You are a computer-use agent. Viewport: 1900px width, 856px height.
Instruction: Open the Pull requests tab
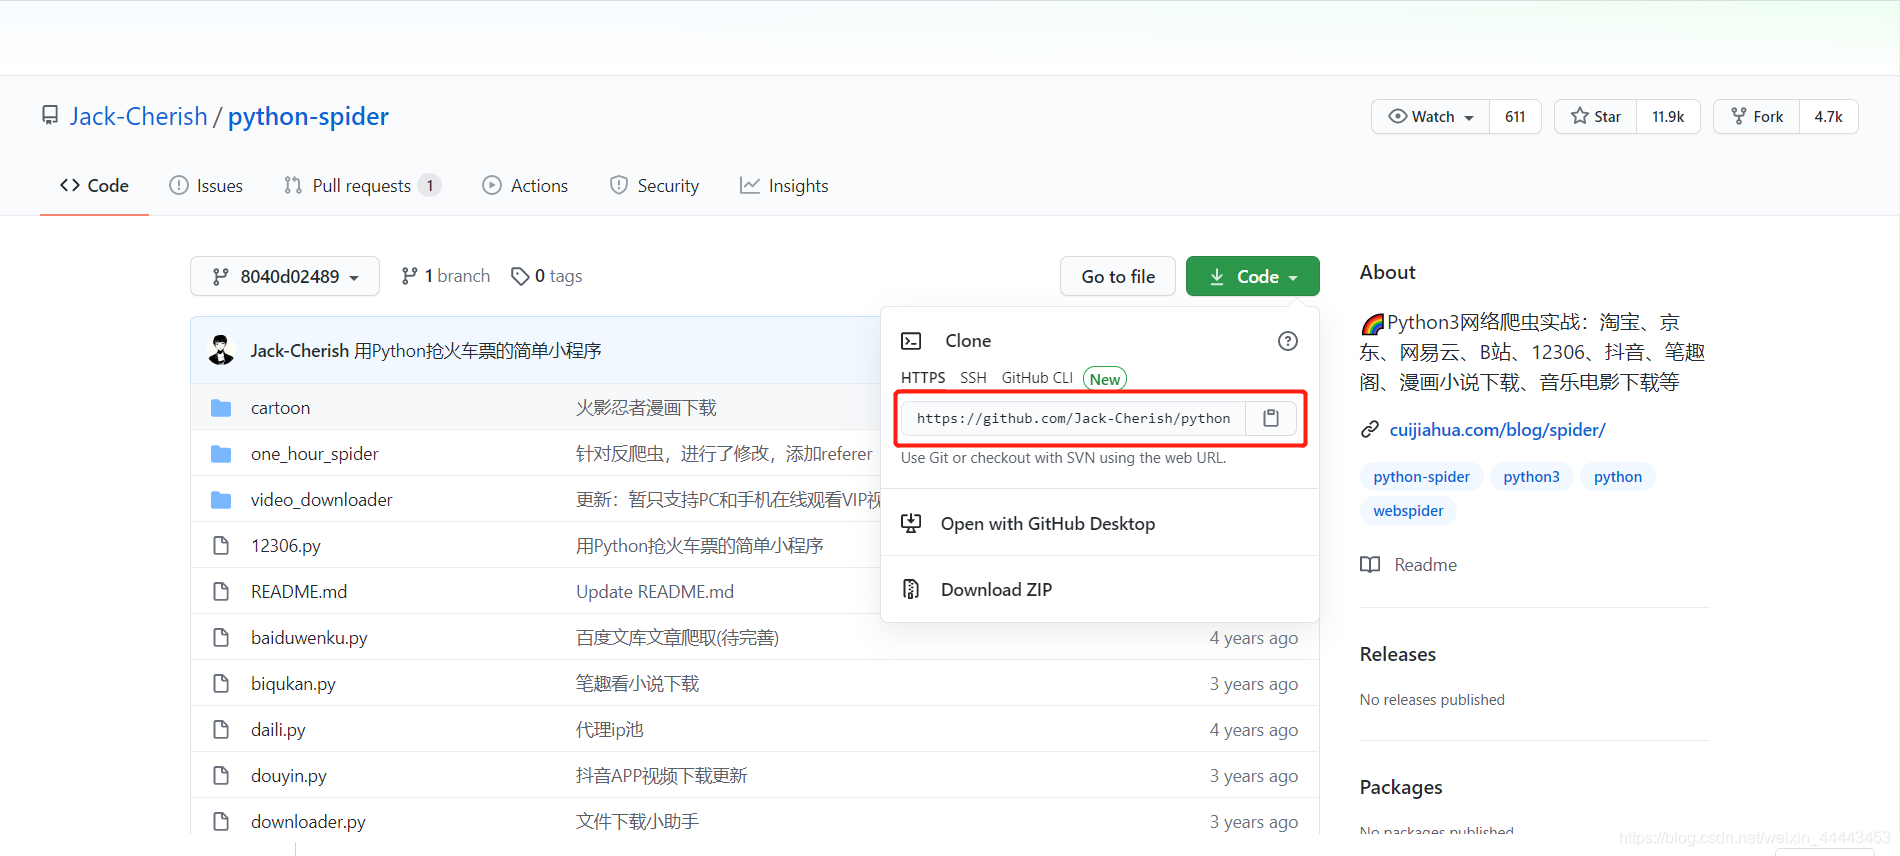[362, 186]
